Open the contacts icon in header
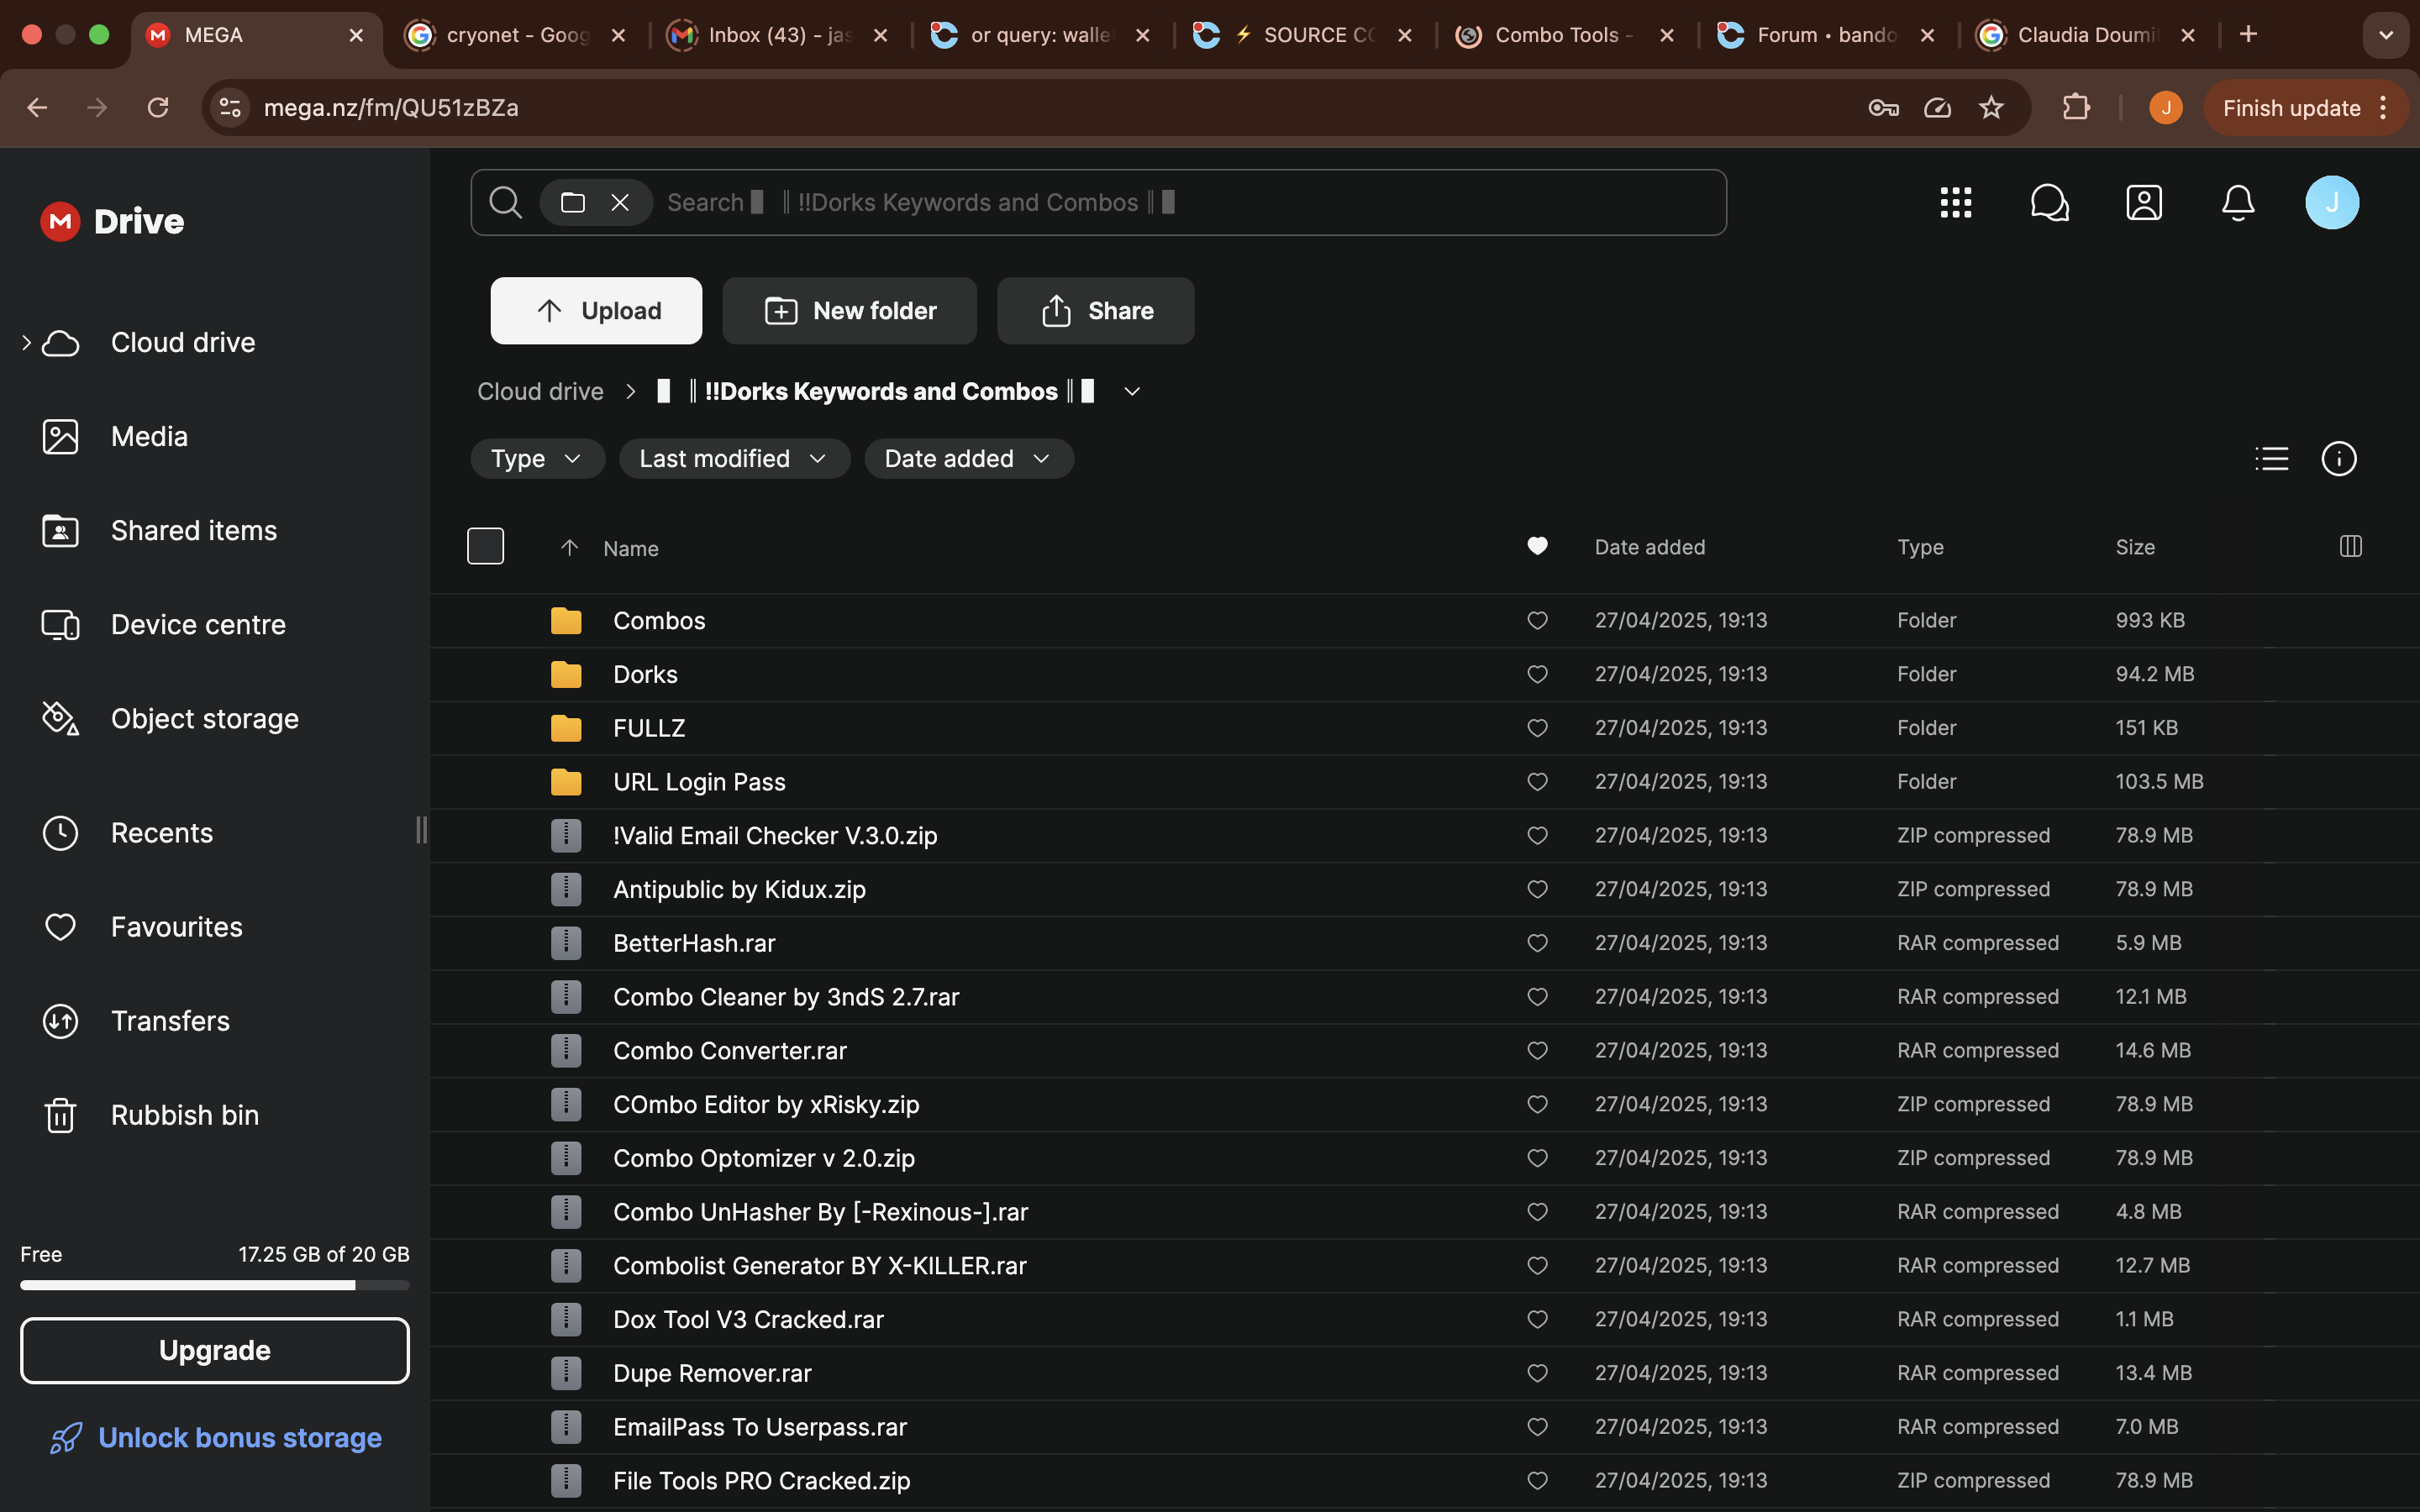 [x=2143, y=203]
